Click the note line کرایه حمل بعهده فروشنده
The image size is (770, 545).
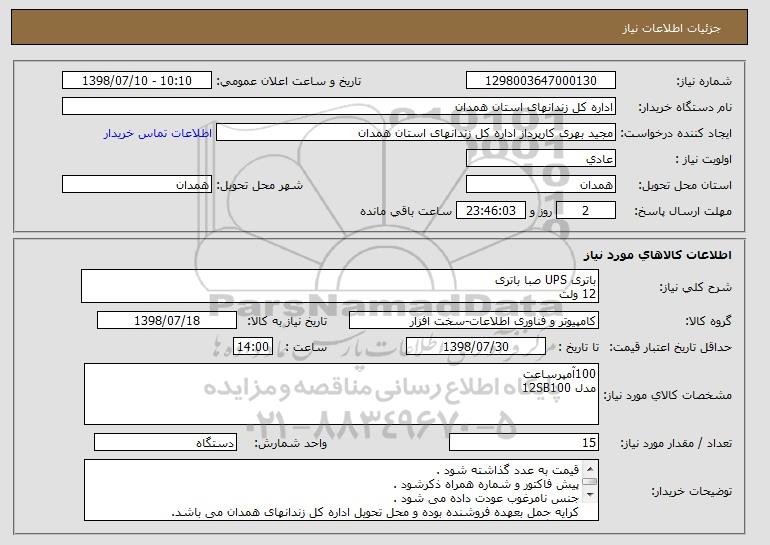(x=375, y=513)
